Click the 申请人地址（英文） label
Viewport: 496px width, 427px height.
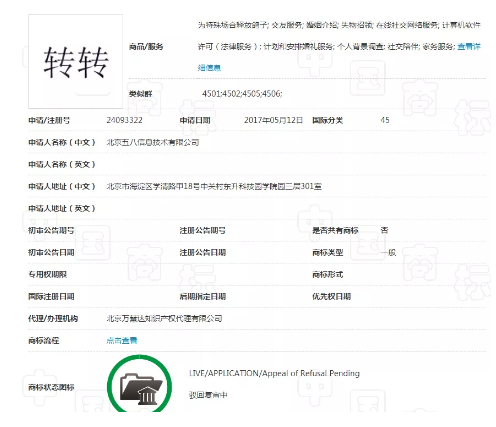coord(62,208)
